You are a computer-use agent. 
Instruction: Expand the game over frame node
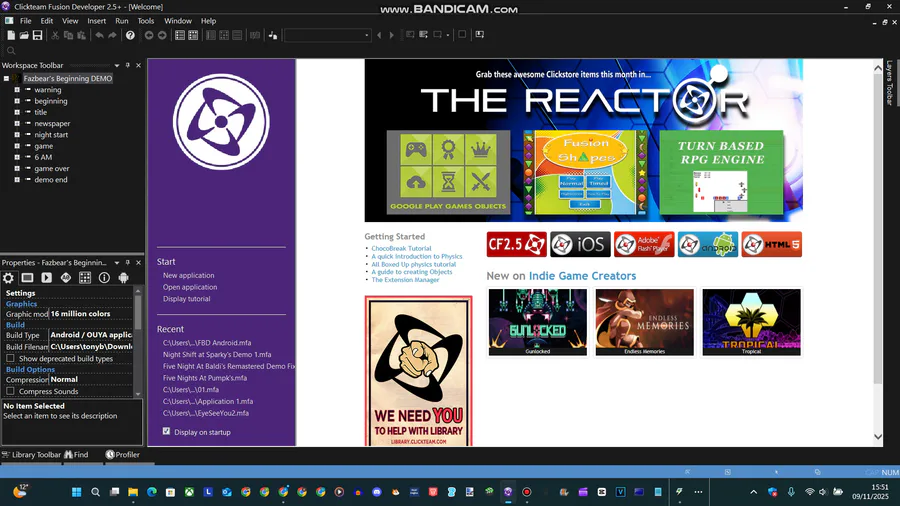pyautogui.click(x=17, y=169)
